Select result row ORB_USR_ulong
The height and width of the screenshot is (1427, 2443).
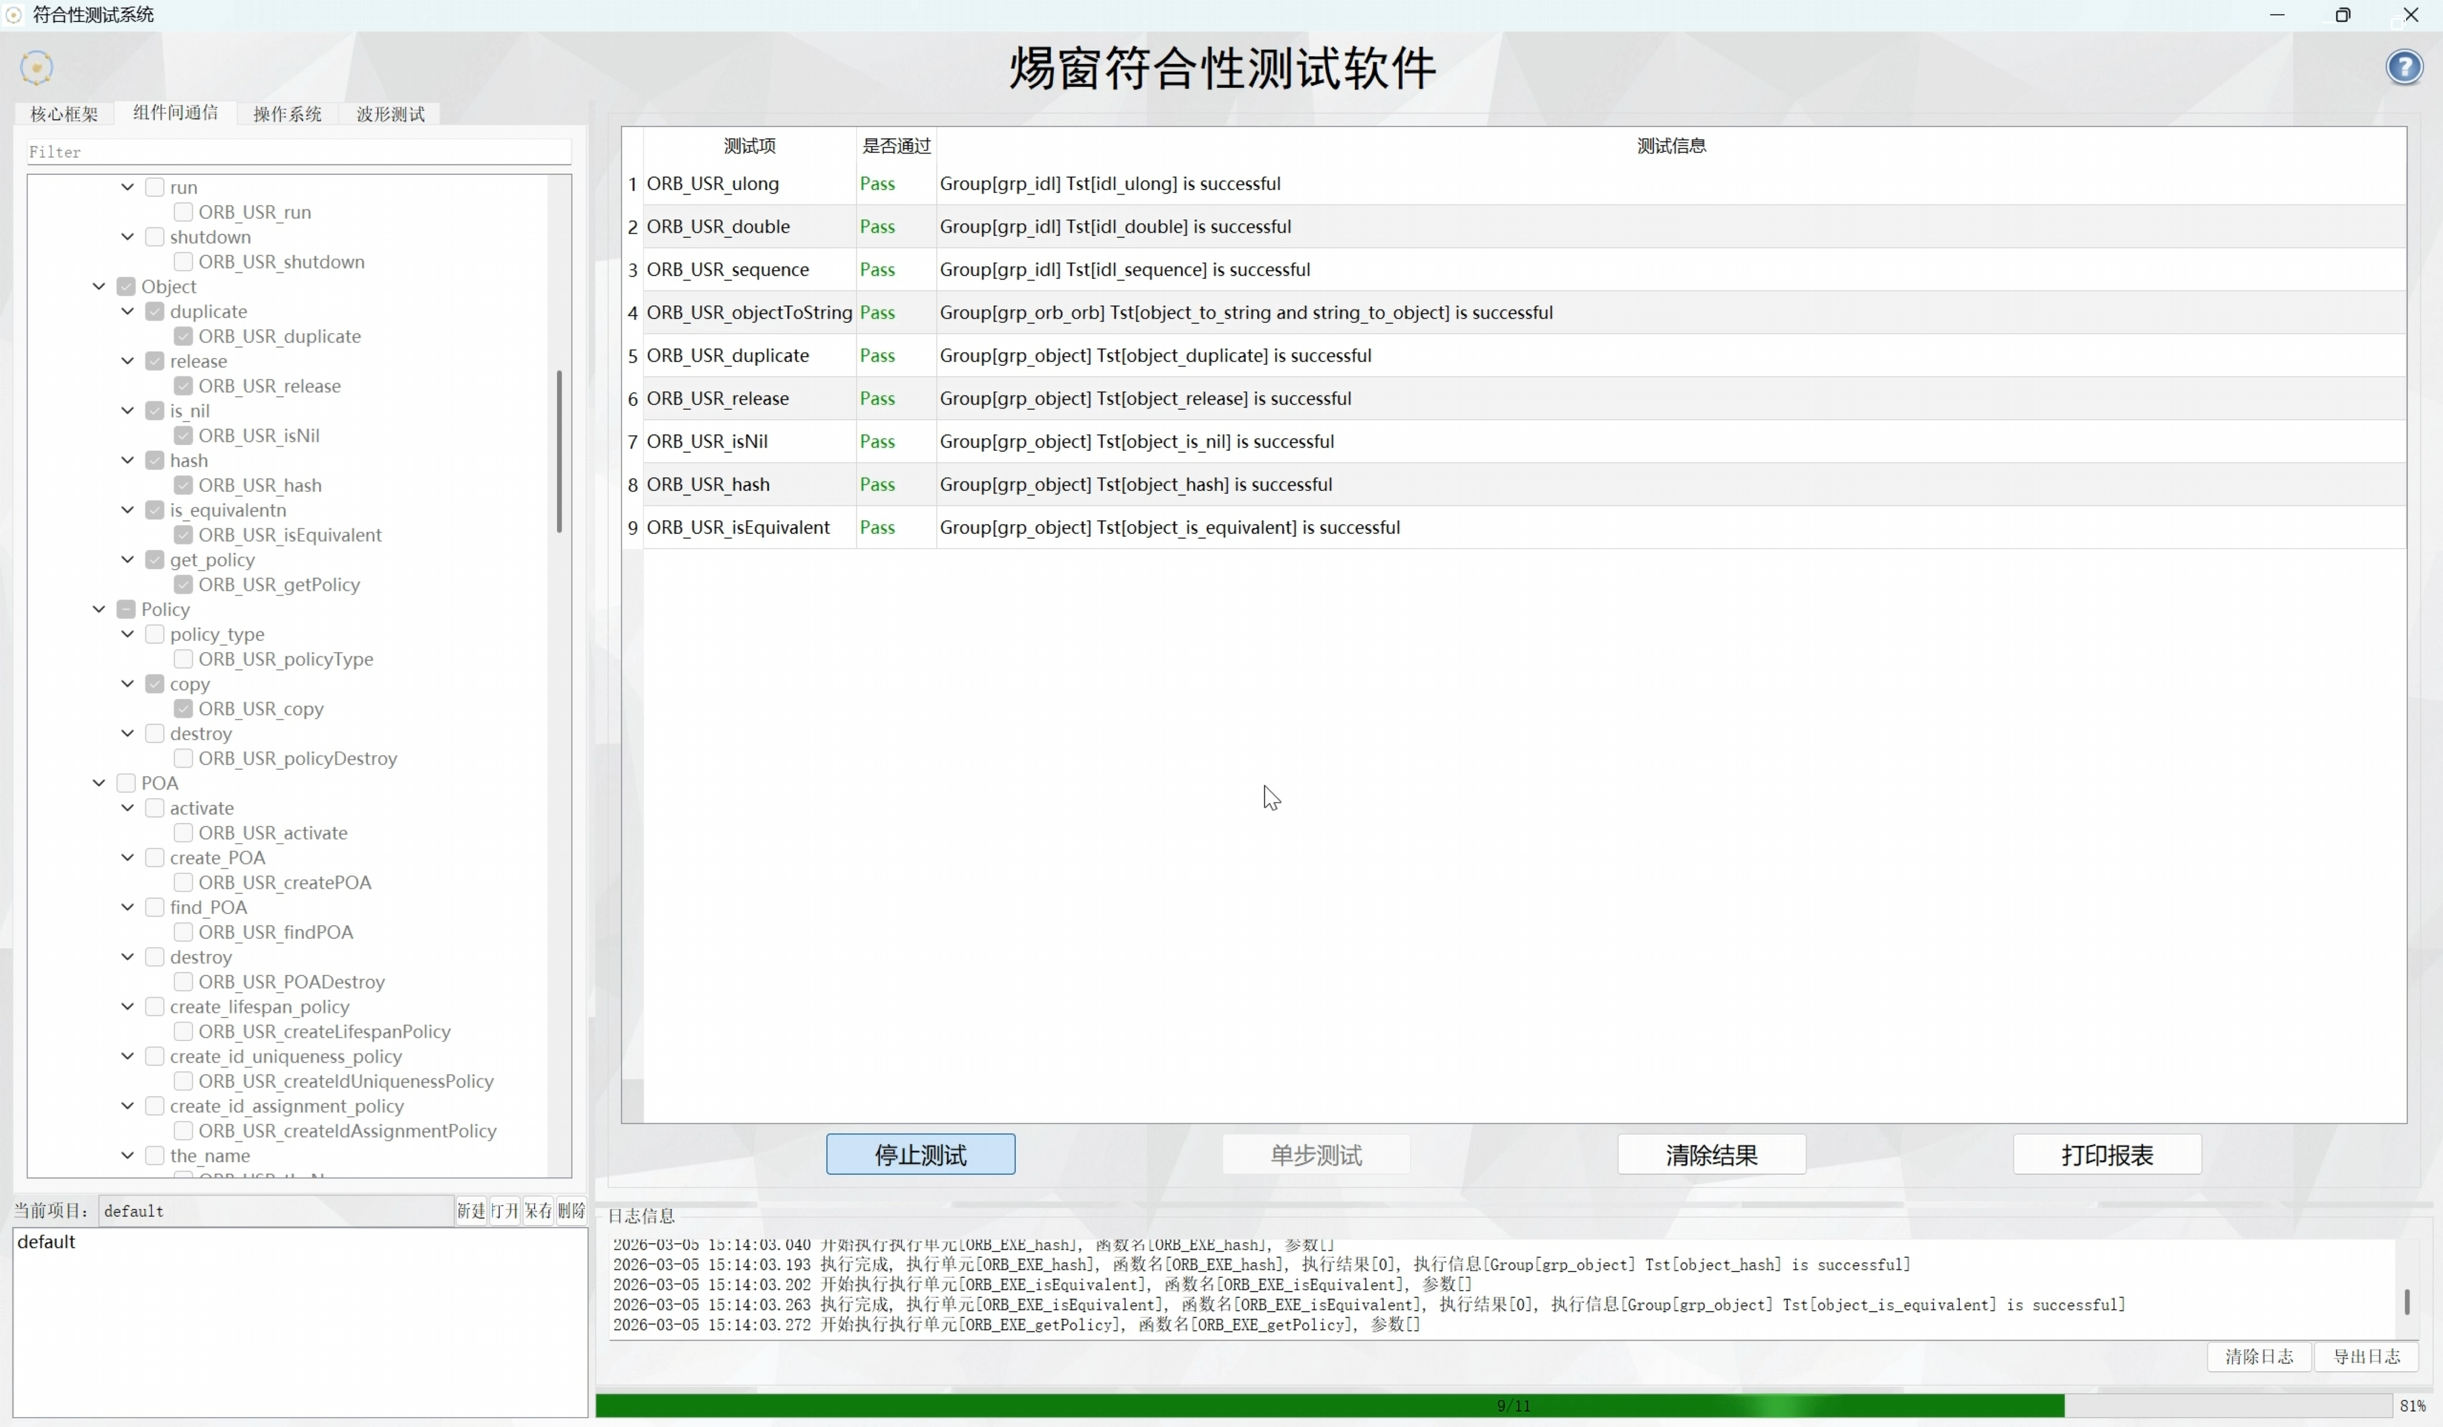(1514, 184)
